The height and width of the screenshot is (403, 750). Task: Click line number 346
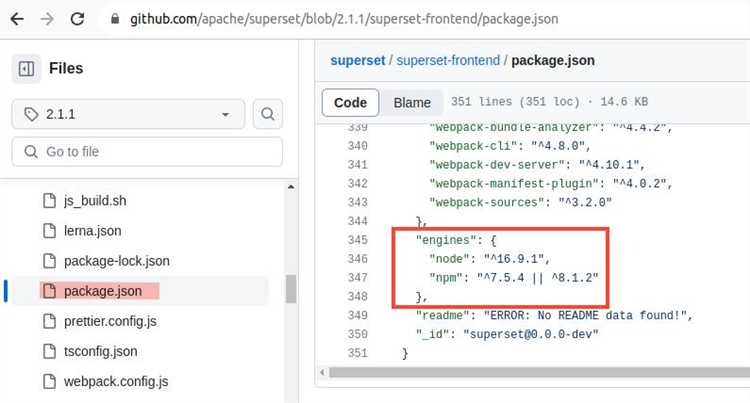point(357,259)
